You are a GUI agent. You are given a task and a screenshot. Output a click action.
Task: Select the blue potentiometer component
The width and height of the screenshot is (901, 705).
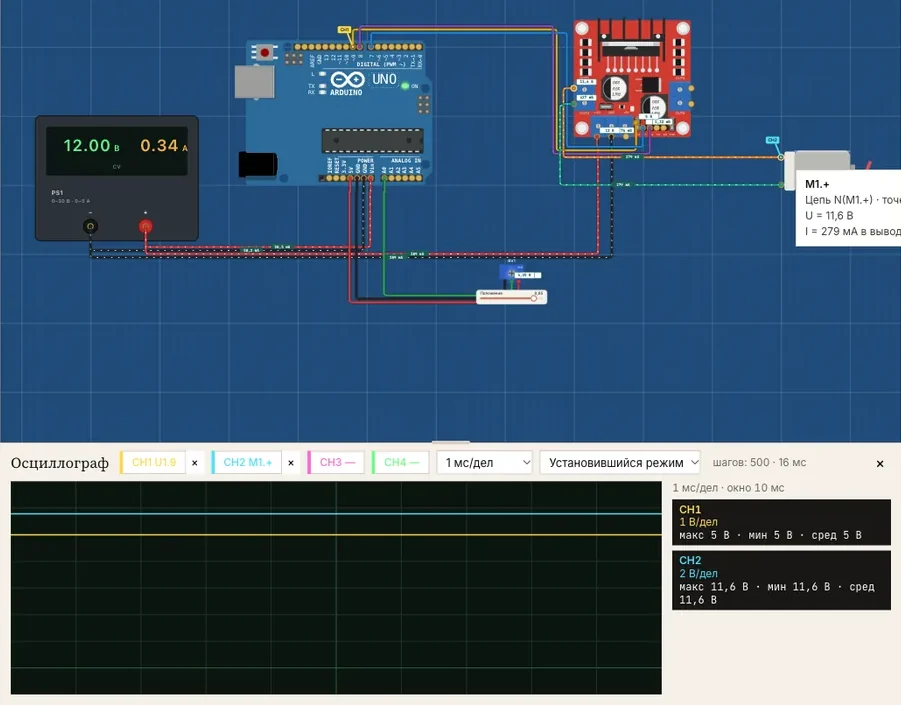tap(511, 271)
